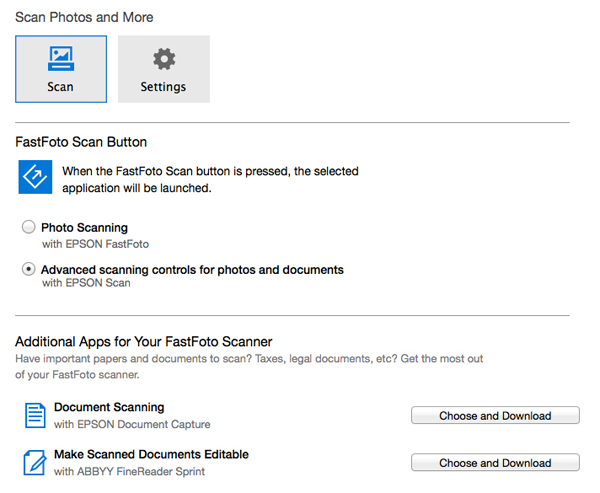Click the Settings gear icon
The height and width of the screenshot is (493, 600).
click(x=164, y=59)
